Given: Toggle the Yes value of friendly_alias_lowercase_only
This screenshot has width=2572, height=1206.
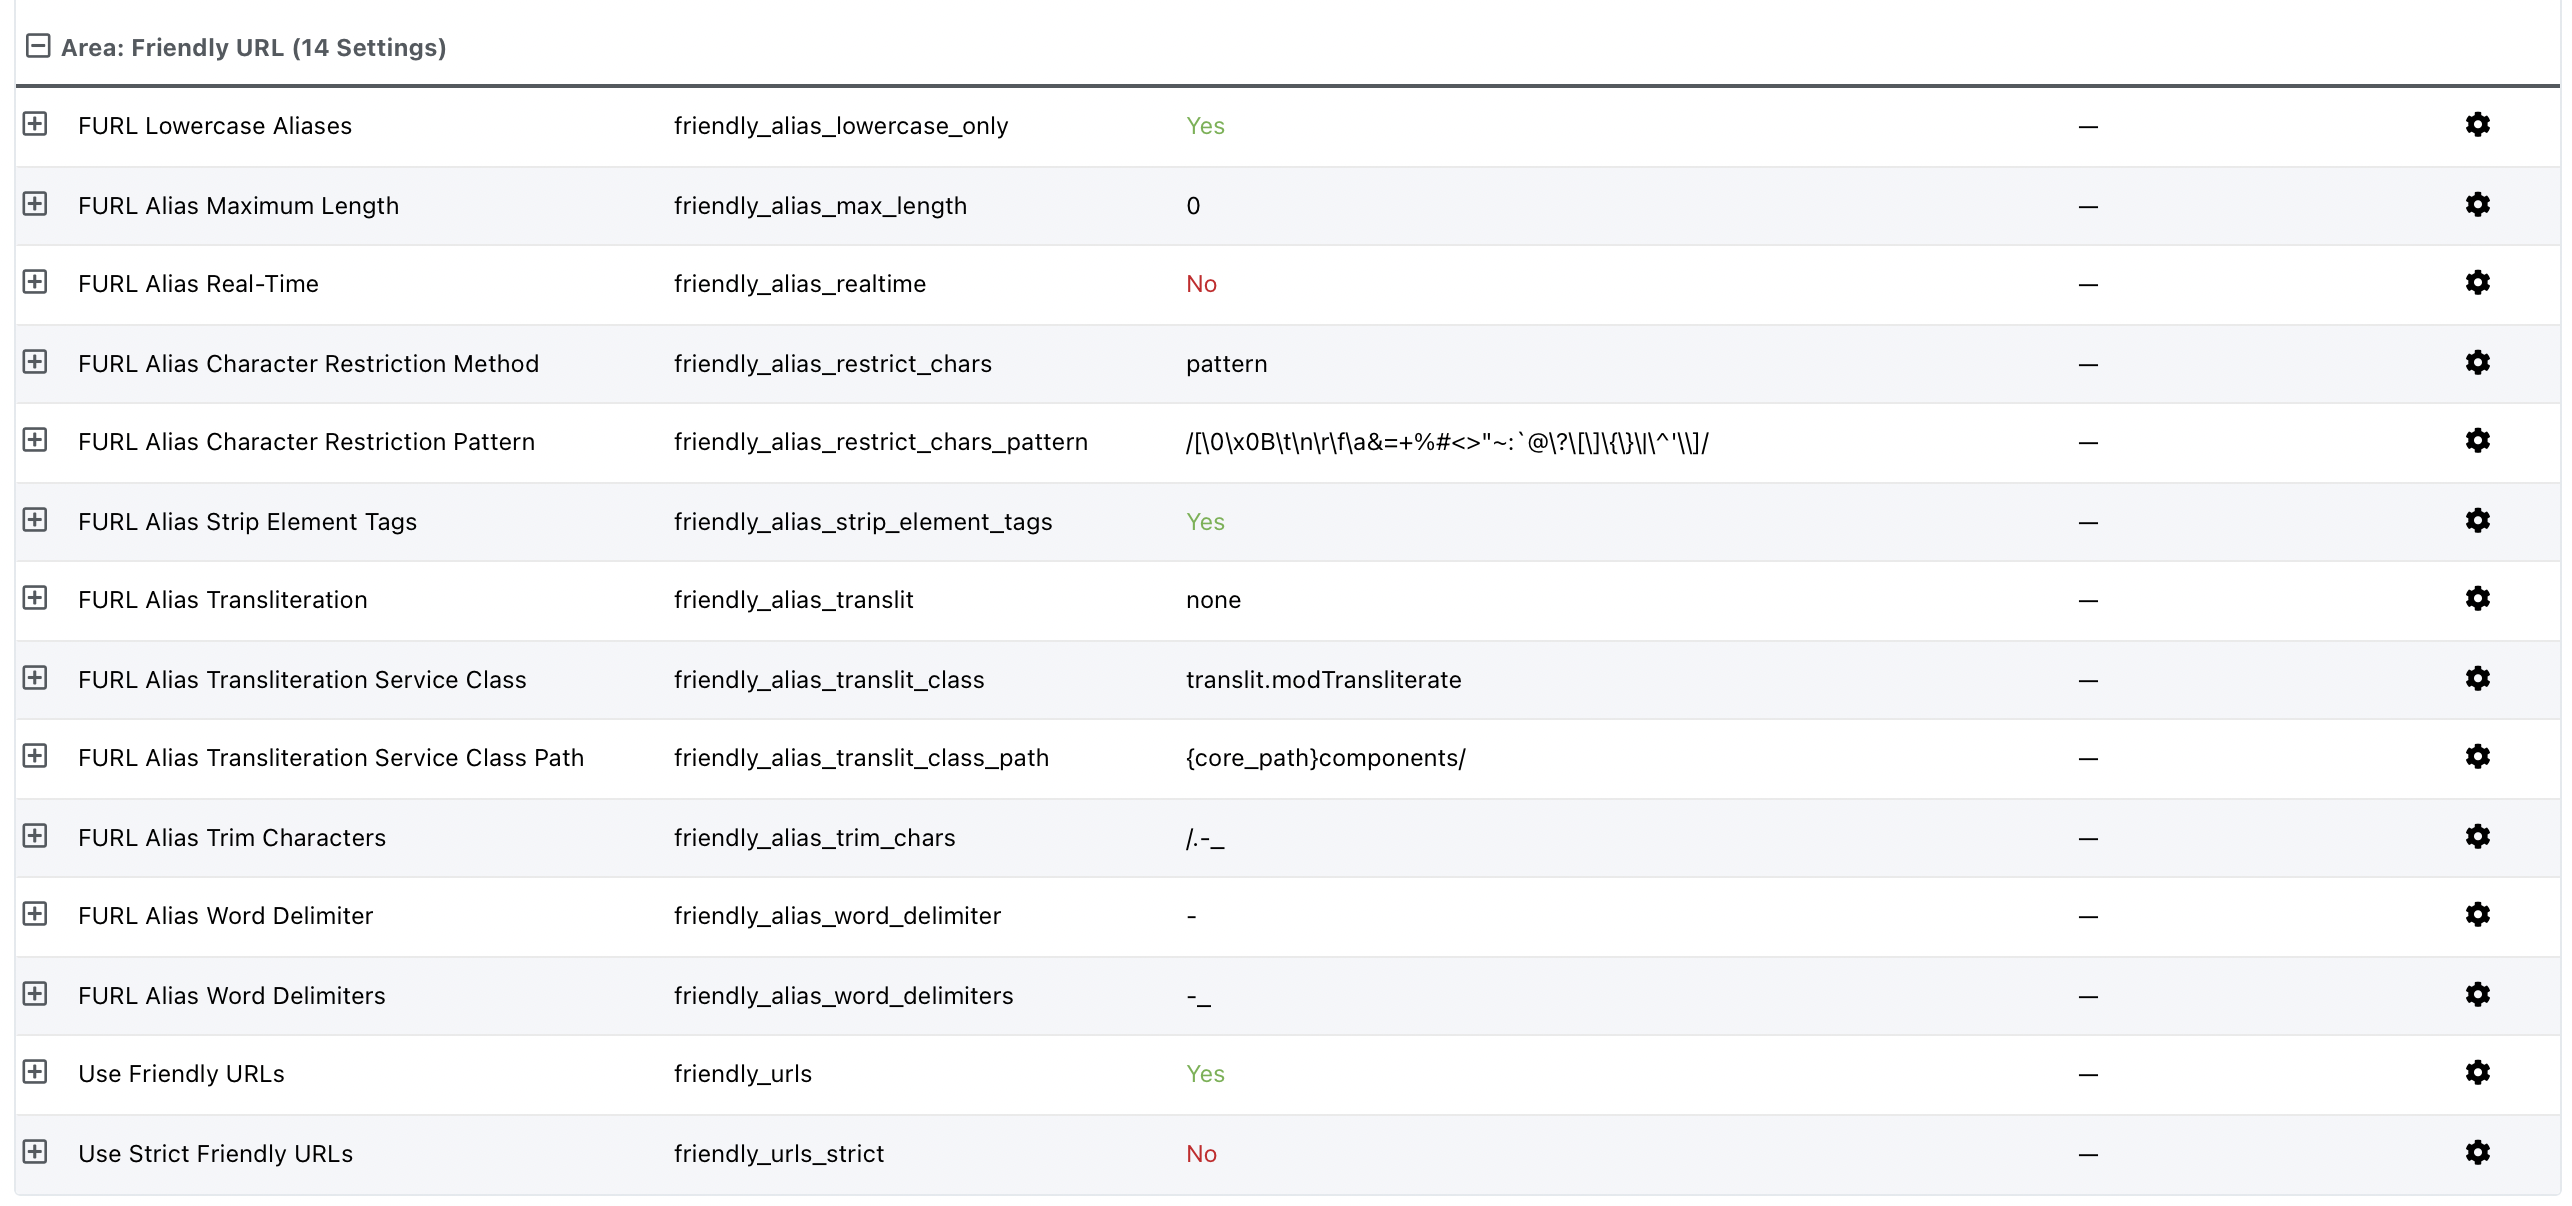Looking at the screenshot, I should point(1204,125).
